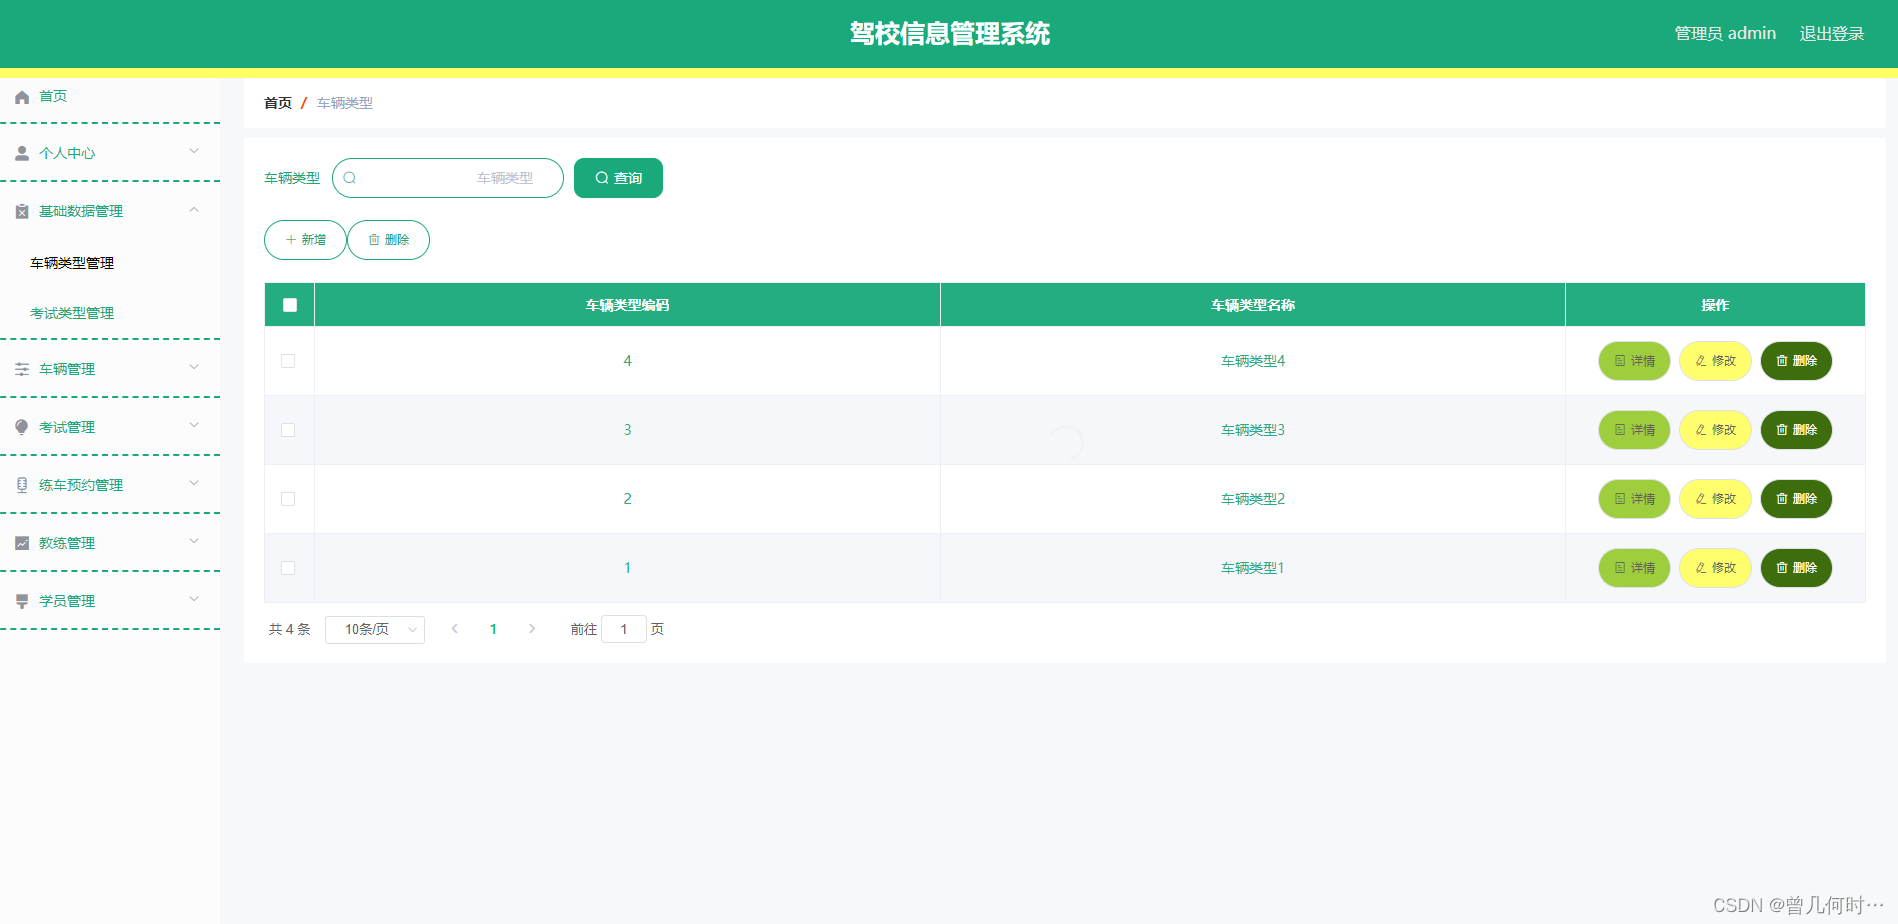Go to the next page arrow
1898x924 pixels.
coord(532,629)
